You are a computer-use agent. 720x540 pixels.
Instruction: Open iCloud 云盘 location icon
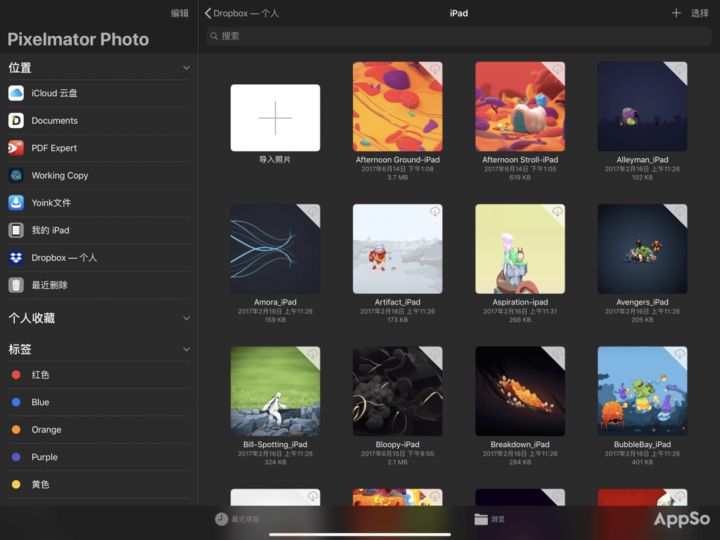click(16, 93)
